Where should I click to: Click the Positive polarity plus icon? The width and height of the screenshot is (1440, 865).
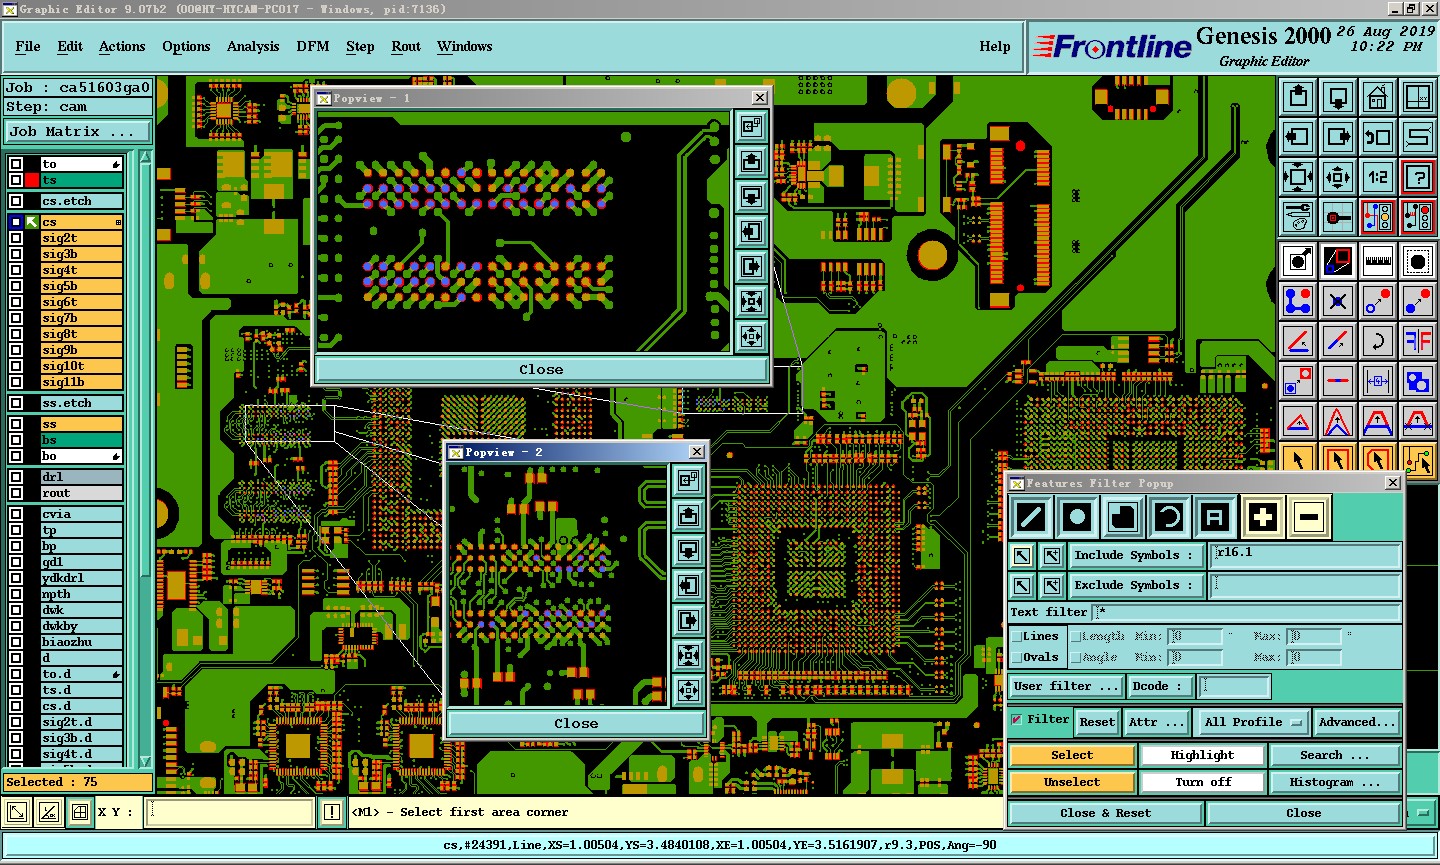pos(1263,517)
